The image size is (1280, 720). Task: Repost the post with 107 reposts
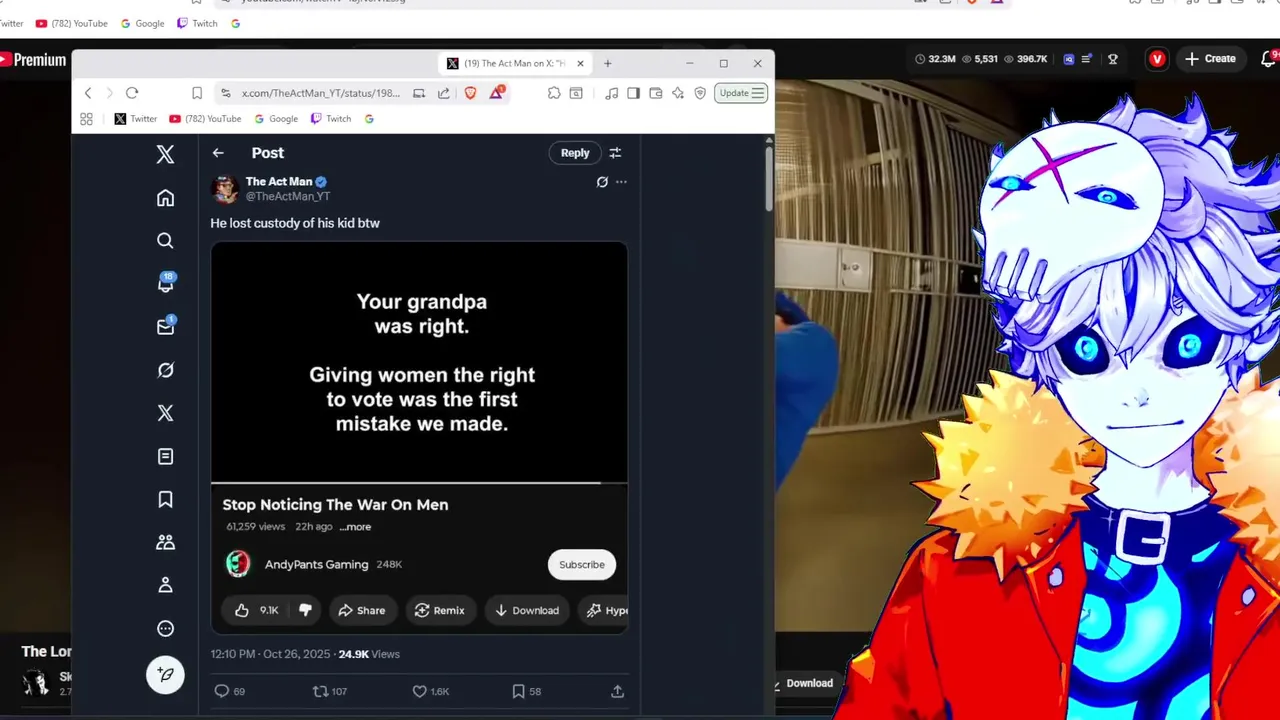pyautogui.click(x=320, y=691)
